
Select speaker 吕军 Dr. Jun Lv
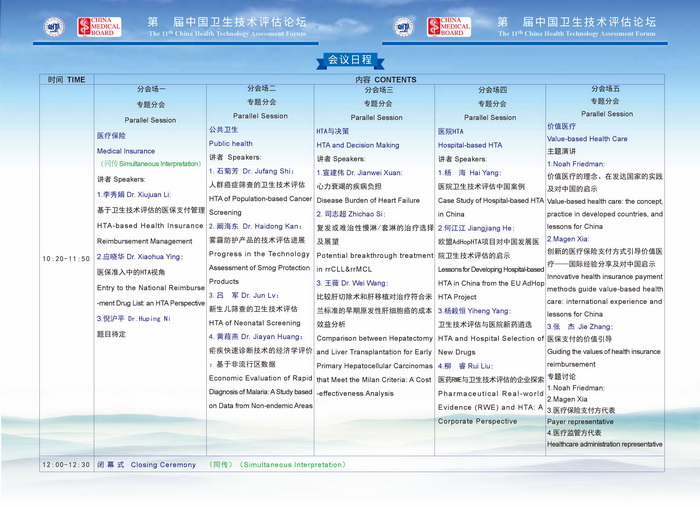(x=244, y=295)
